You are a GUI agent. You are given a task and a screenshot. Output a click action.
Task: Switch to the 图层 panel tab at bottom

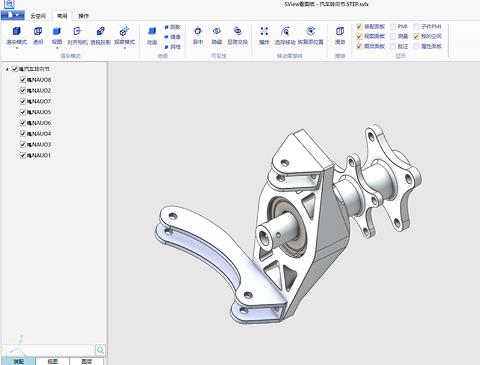87,361
